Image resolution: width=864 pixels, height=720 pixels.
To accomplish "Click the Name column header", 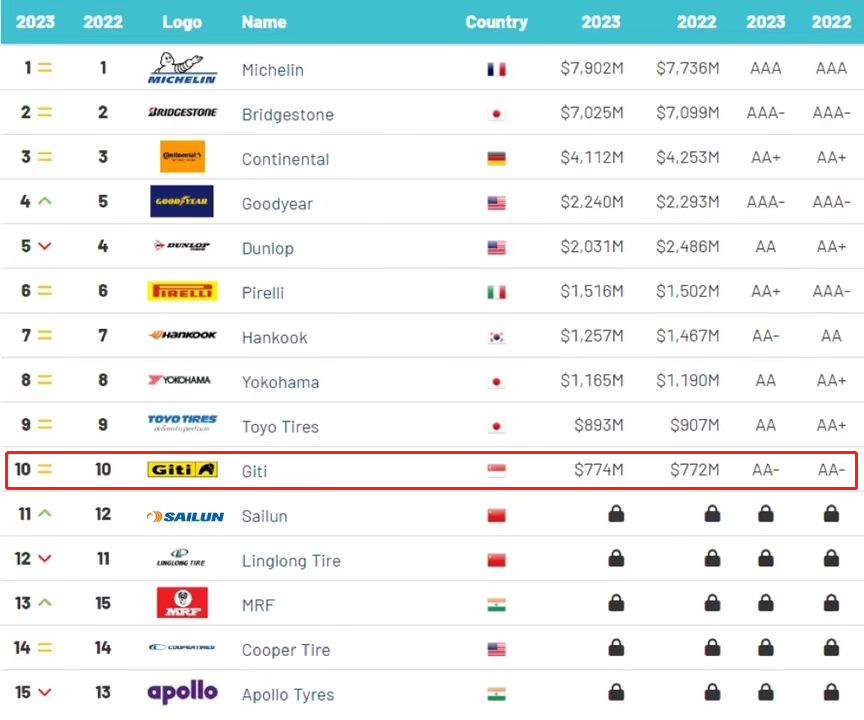I will pos(264,22).
